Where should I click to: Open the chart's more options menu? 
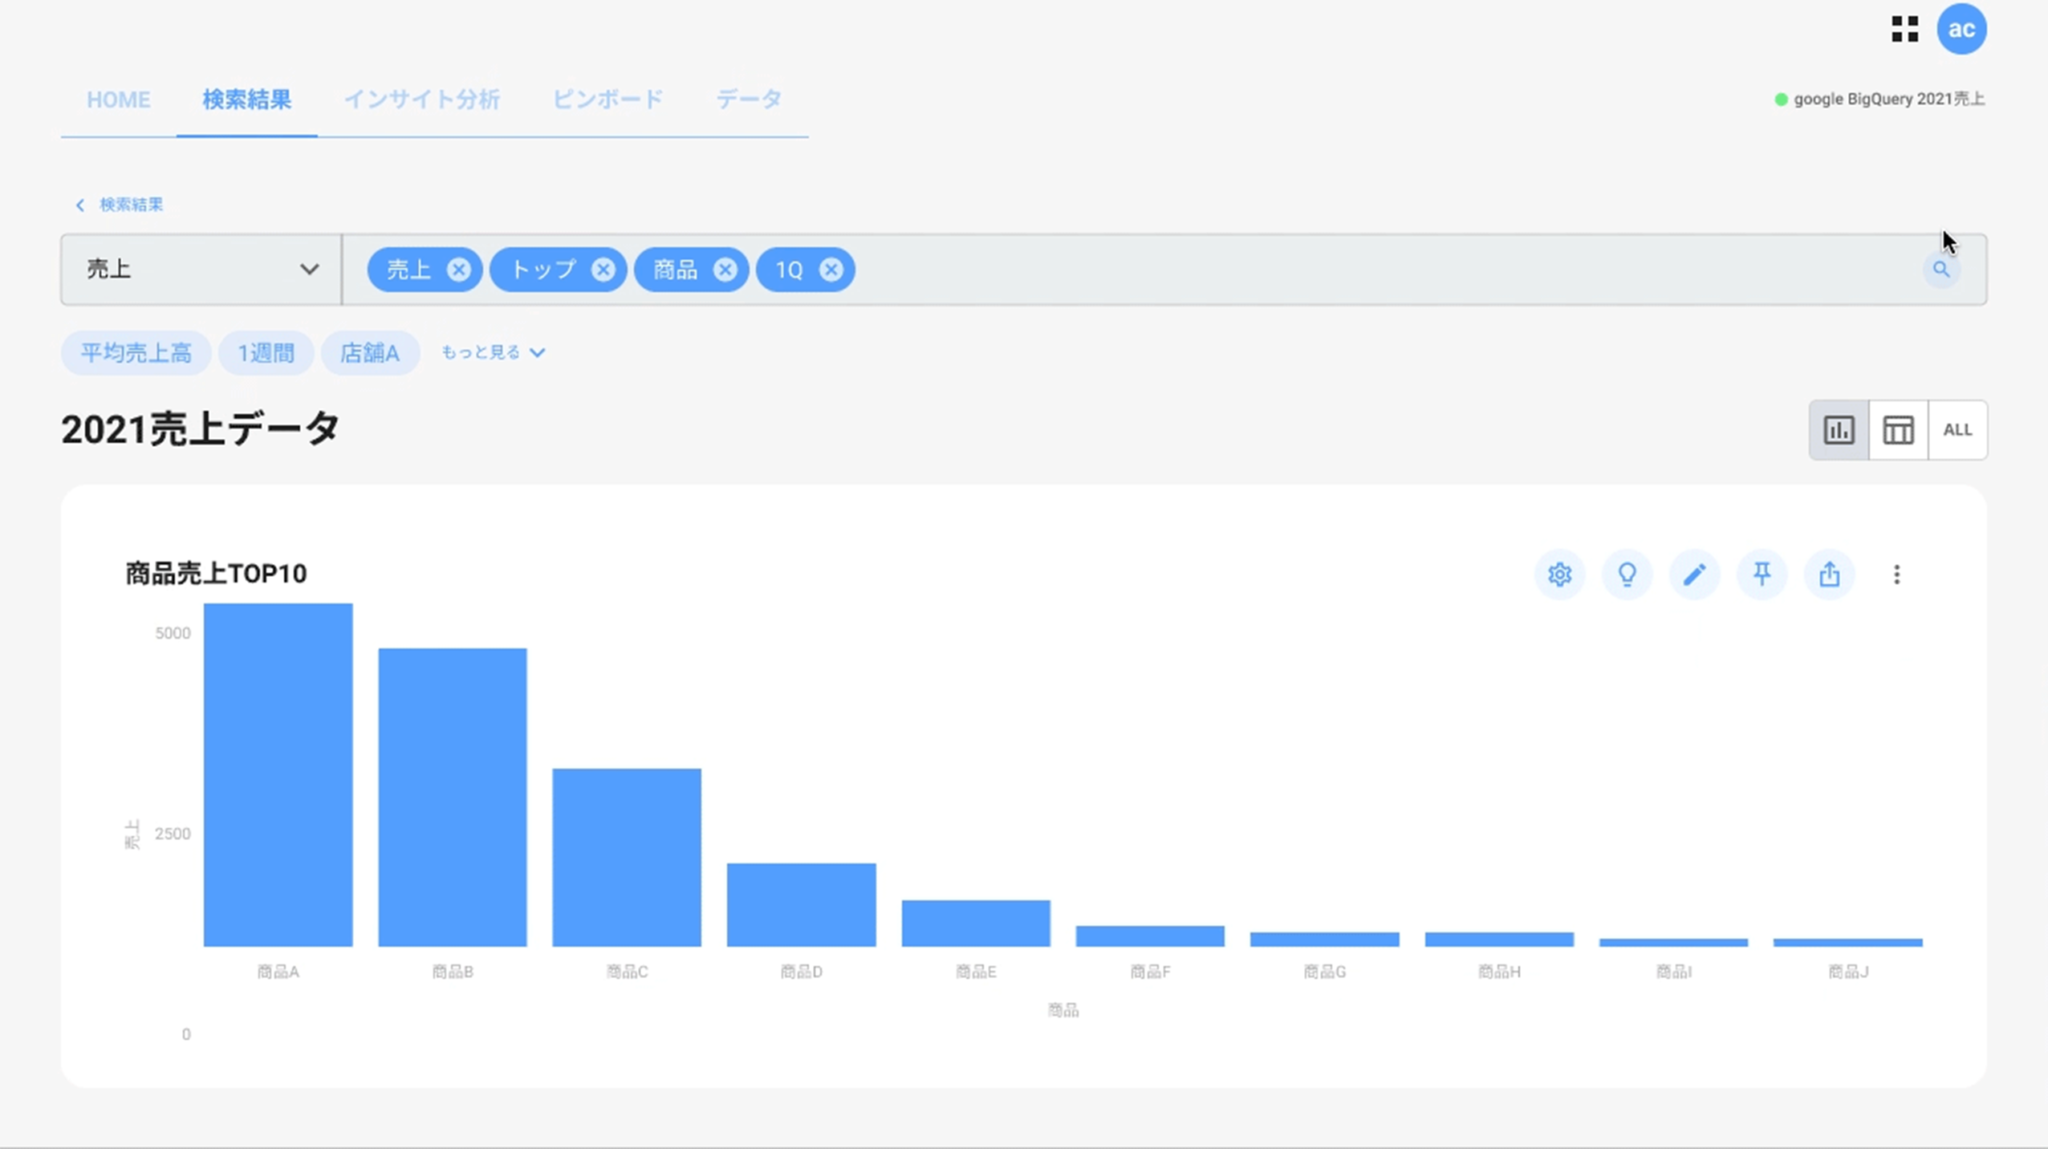[1896, 574]
